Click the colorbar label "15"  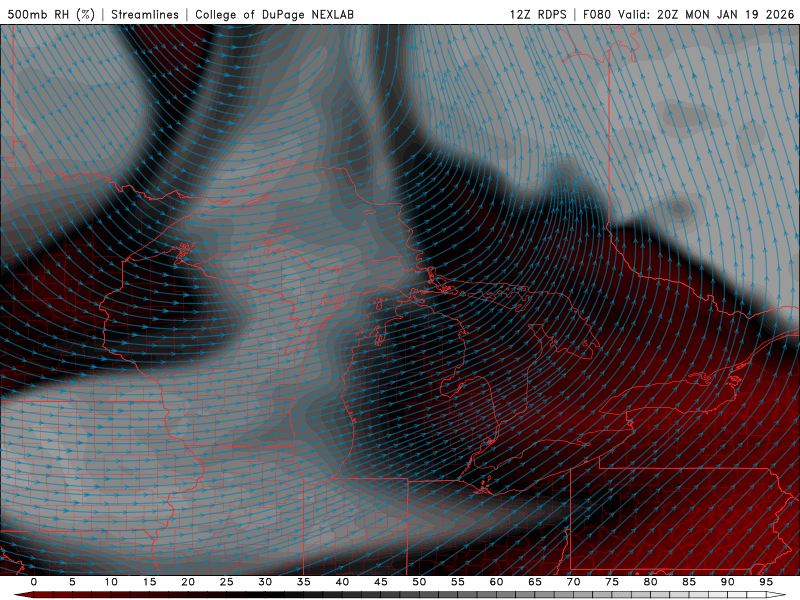pyautogui.click(x=149, y=582)
